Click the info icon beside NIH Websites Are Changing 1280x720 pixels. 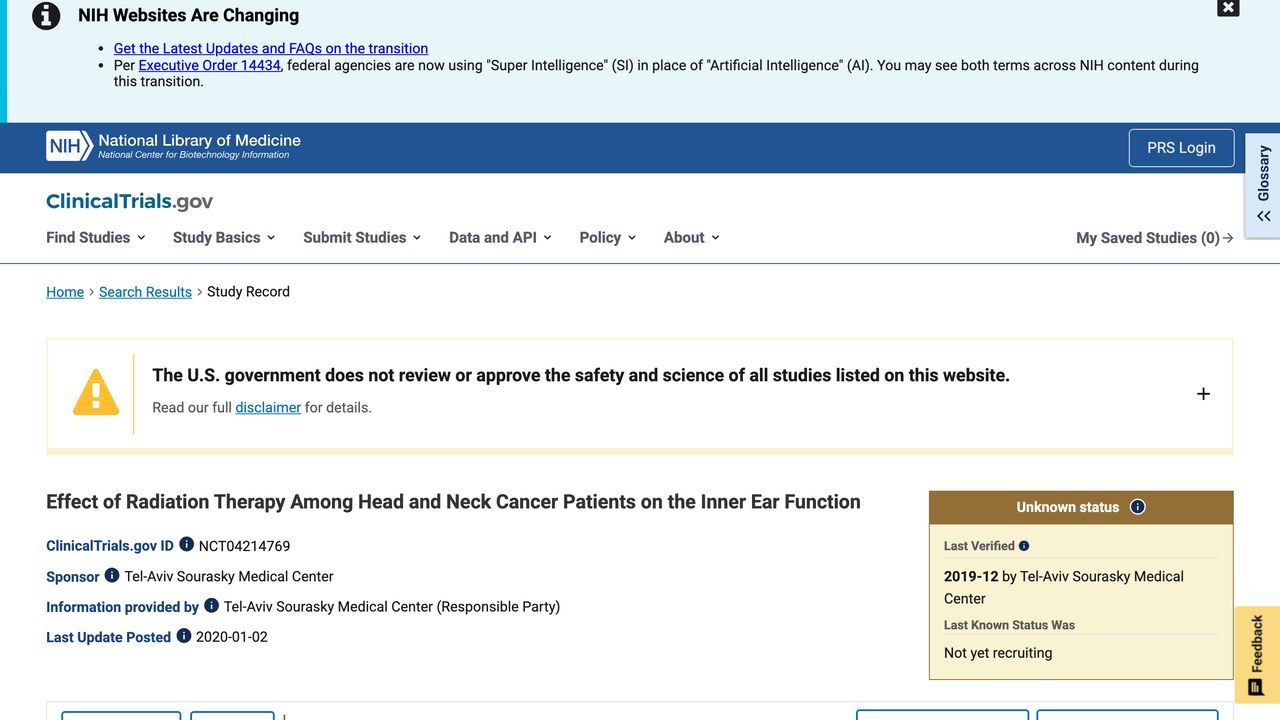[x=46, y=16]
